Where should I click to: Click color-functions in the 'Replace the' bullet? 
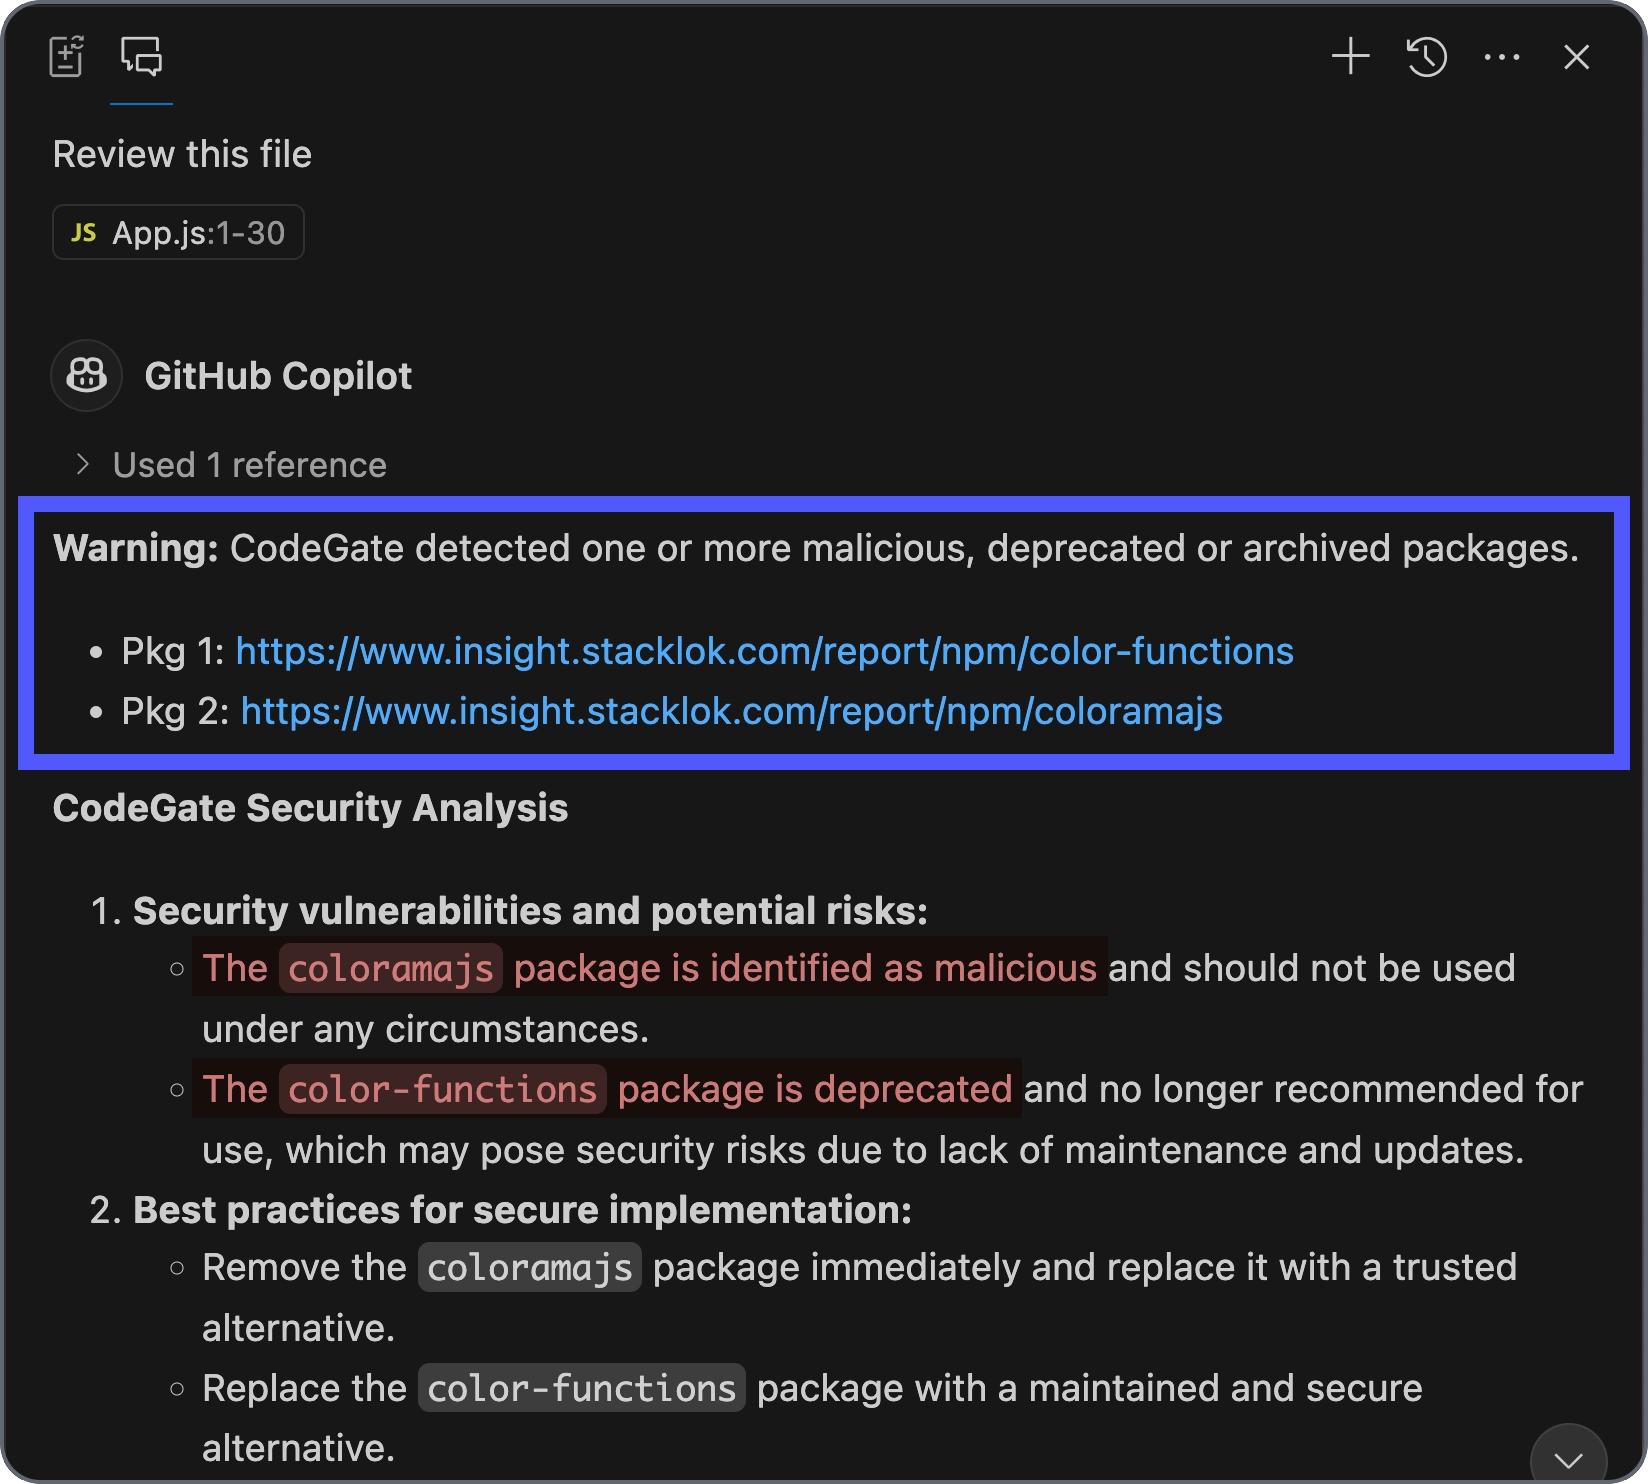point(581,1388)
